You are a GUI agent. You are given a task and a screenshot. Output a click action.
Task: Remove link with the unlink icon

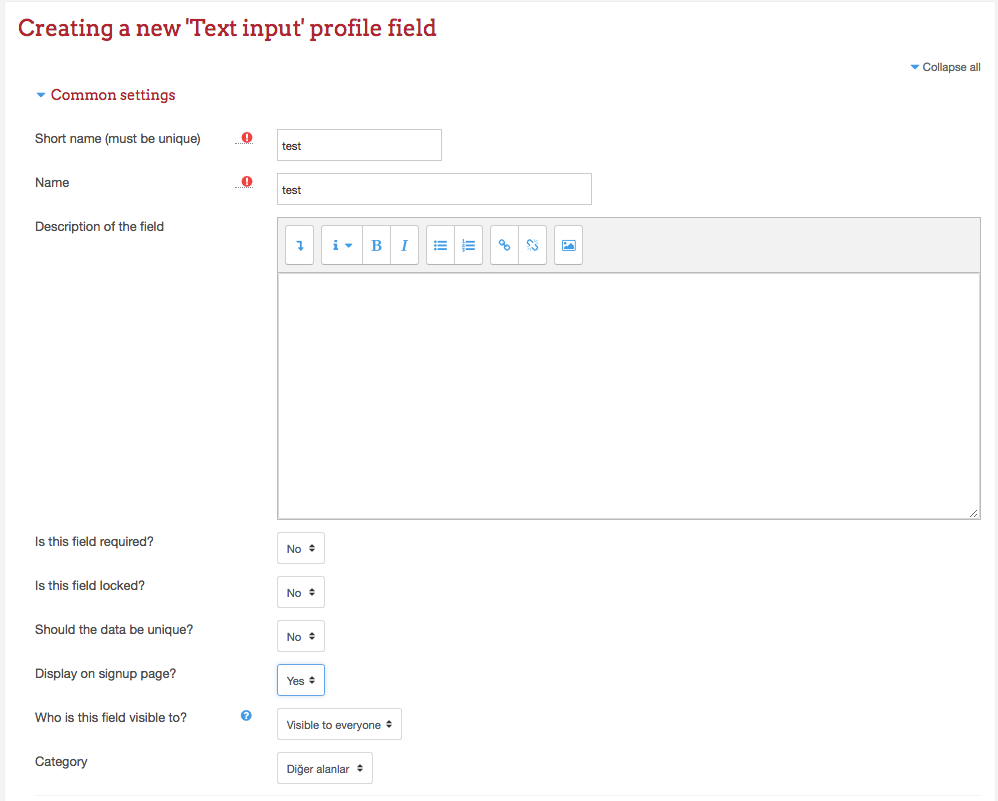click(533, 245)
